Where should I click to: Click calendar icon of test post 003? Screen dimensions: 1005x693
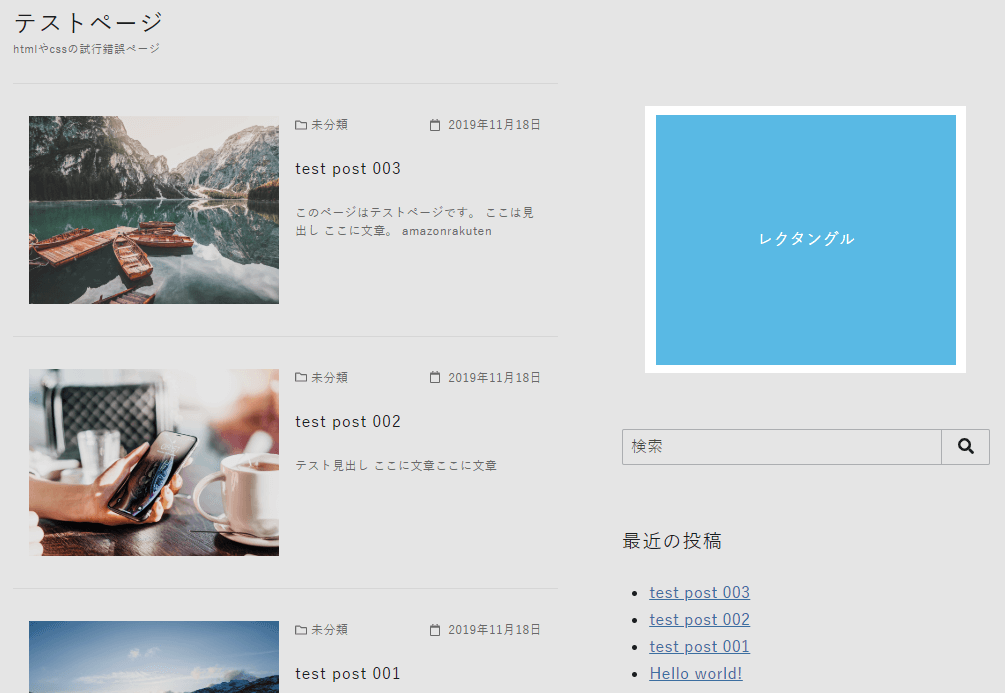pos(435,125)
